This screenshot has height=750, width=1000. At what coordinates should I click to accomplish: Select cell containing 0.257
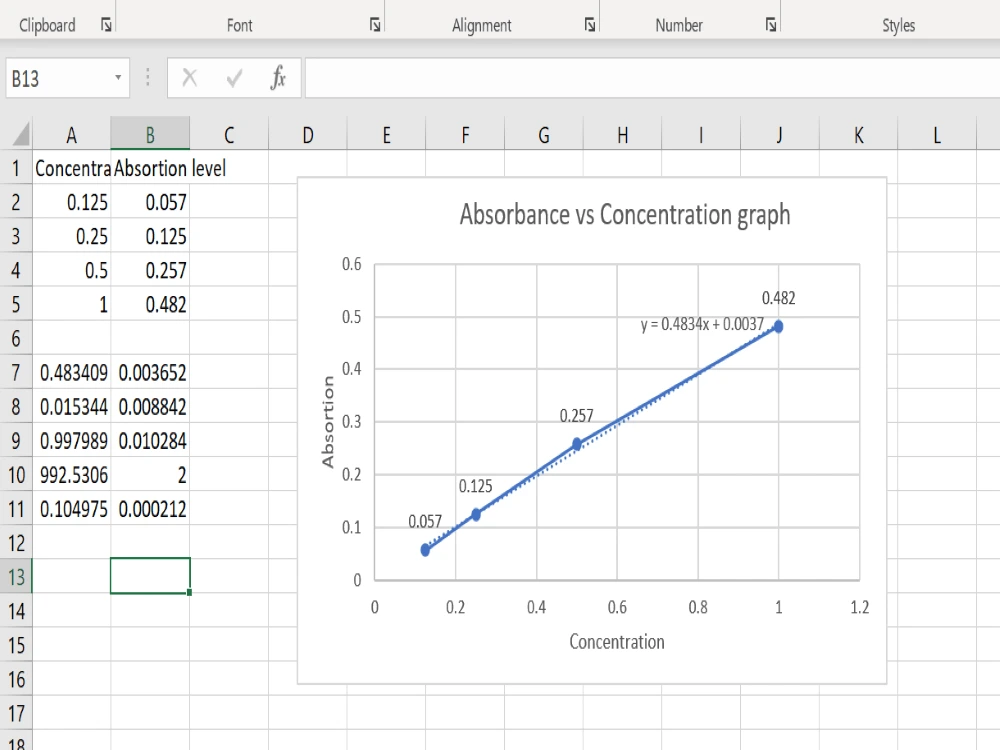pos(150,270)
